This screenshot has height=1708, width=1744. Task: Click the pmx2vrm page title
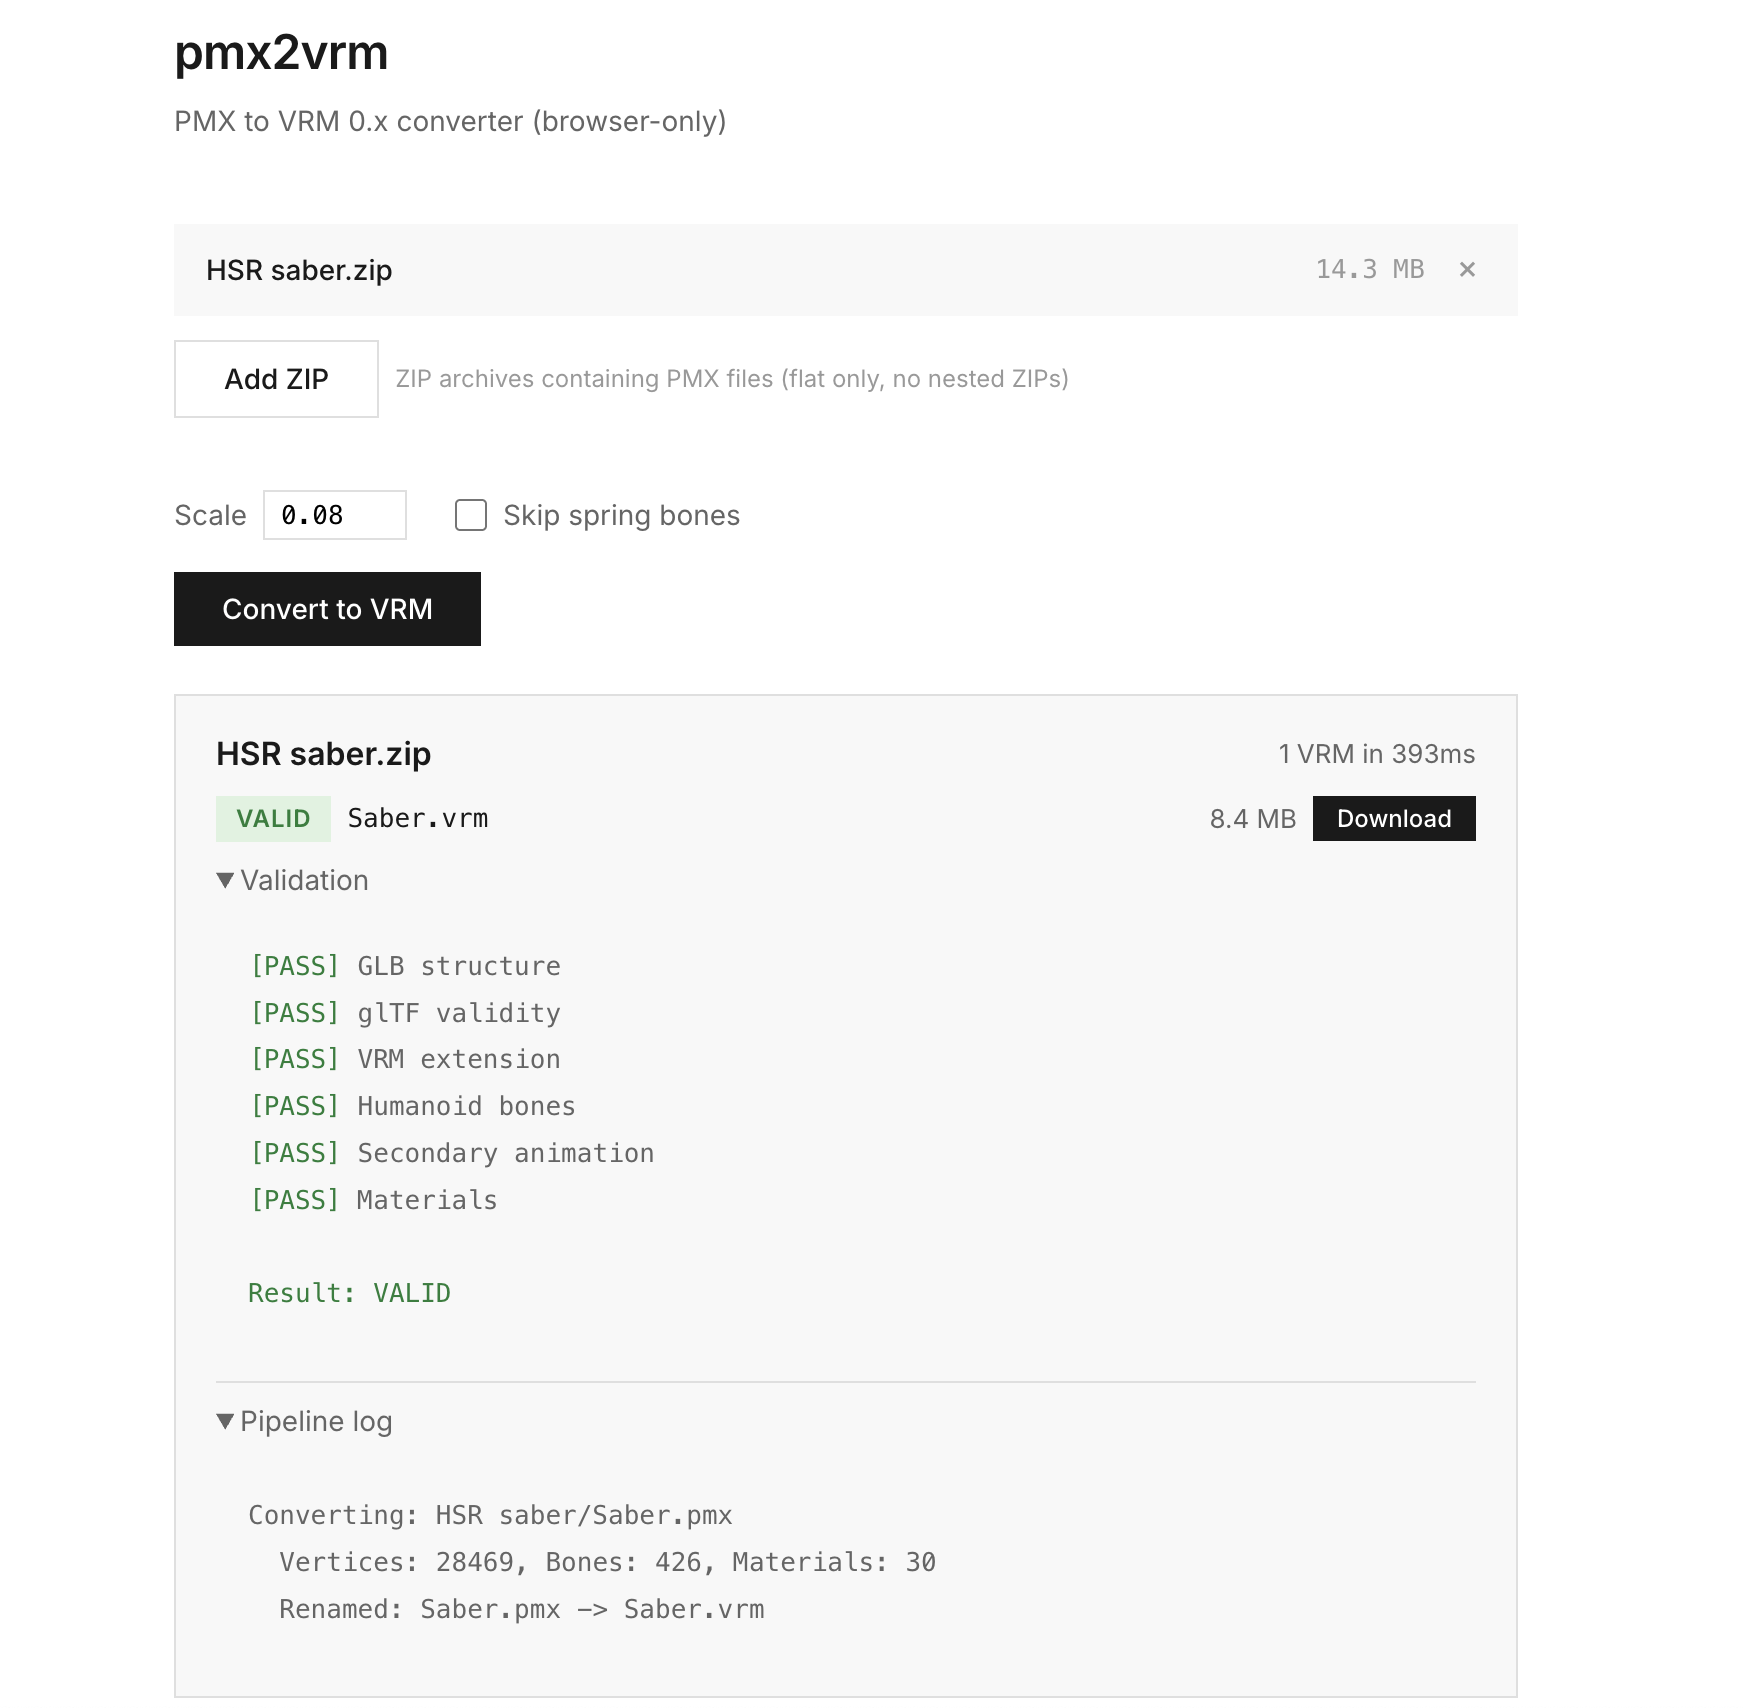(x=281, y=55)
